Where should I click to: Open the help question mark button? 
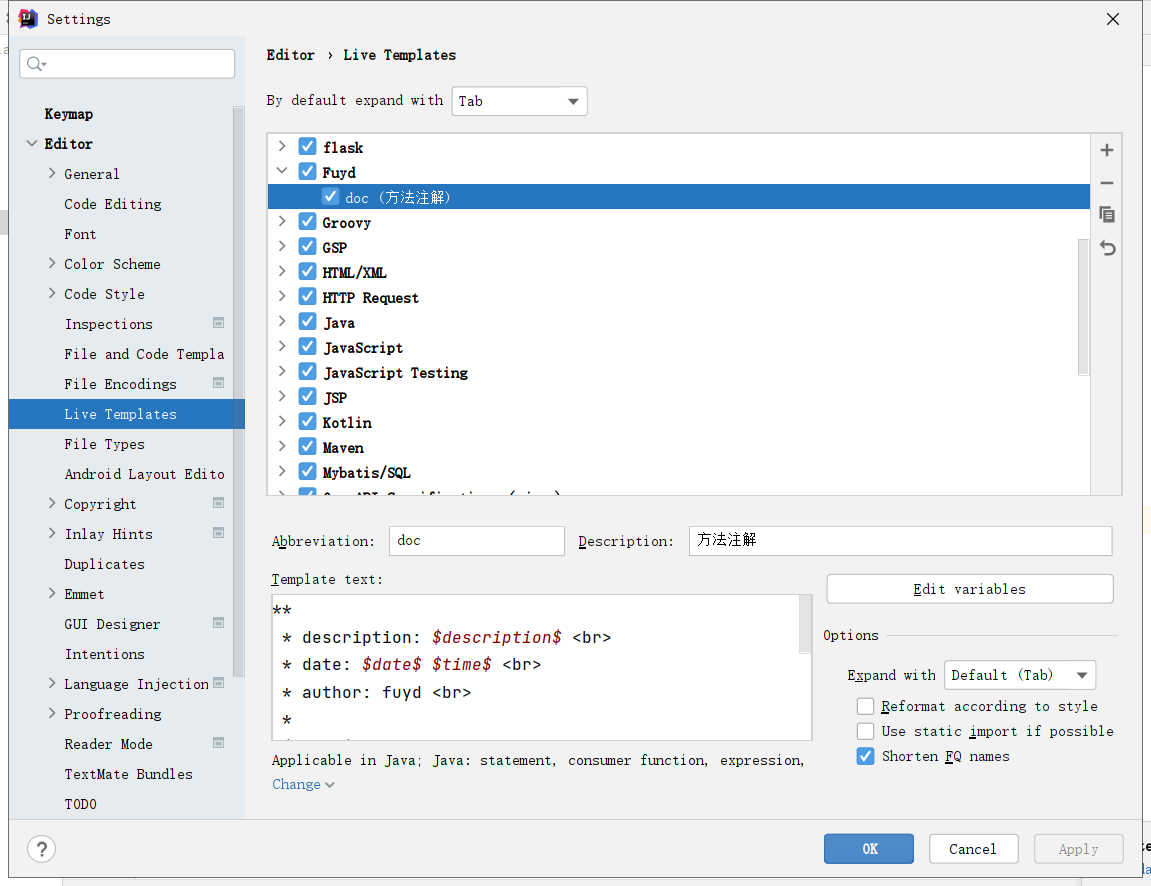pyautogui.click(x=42, y=849)
